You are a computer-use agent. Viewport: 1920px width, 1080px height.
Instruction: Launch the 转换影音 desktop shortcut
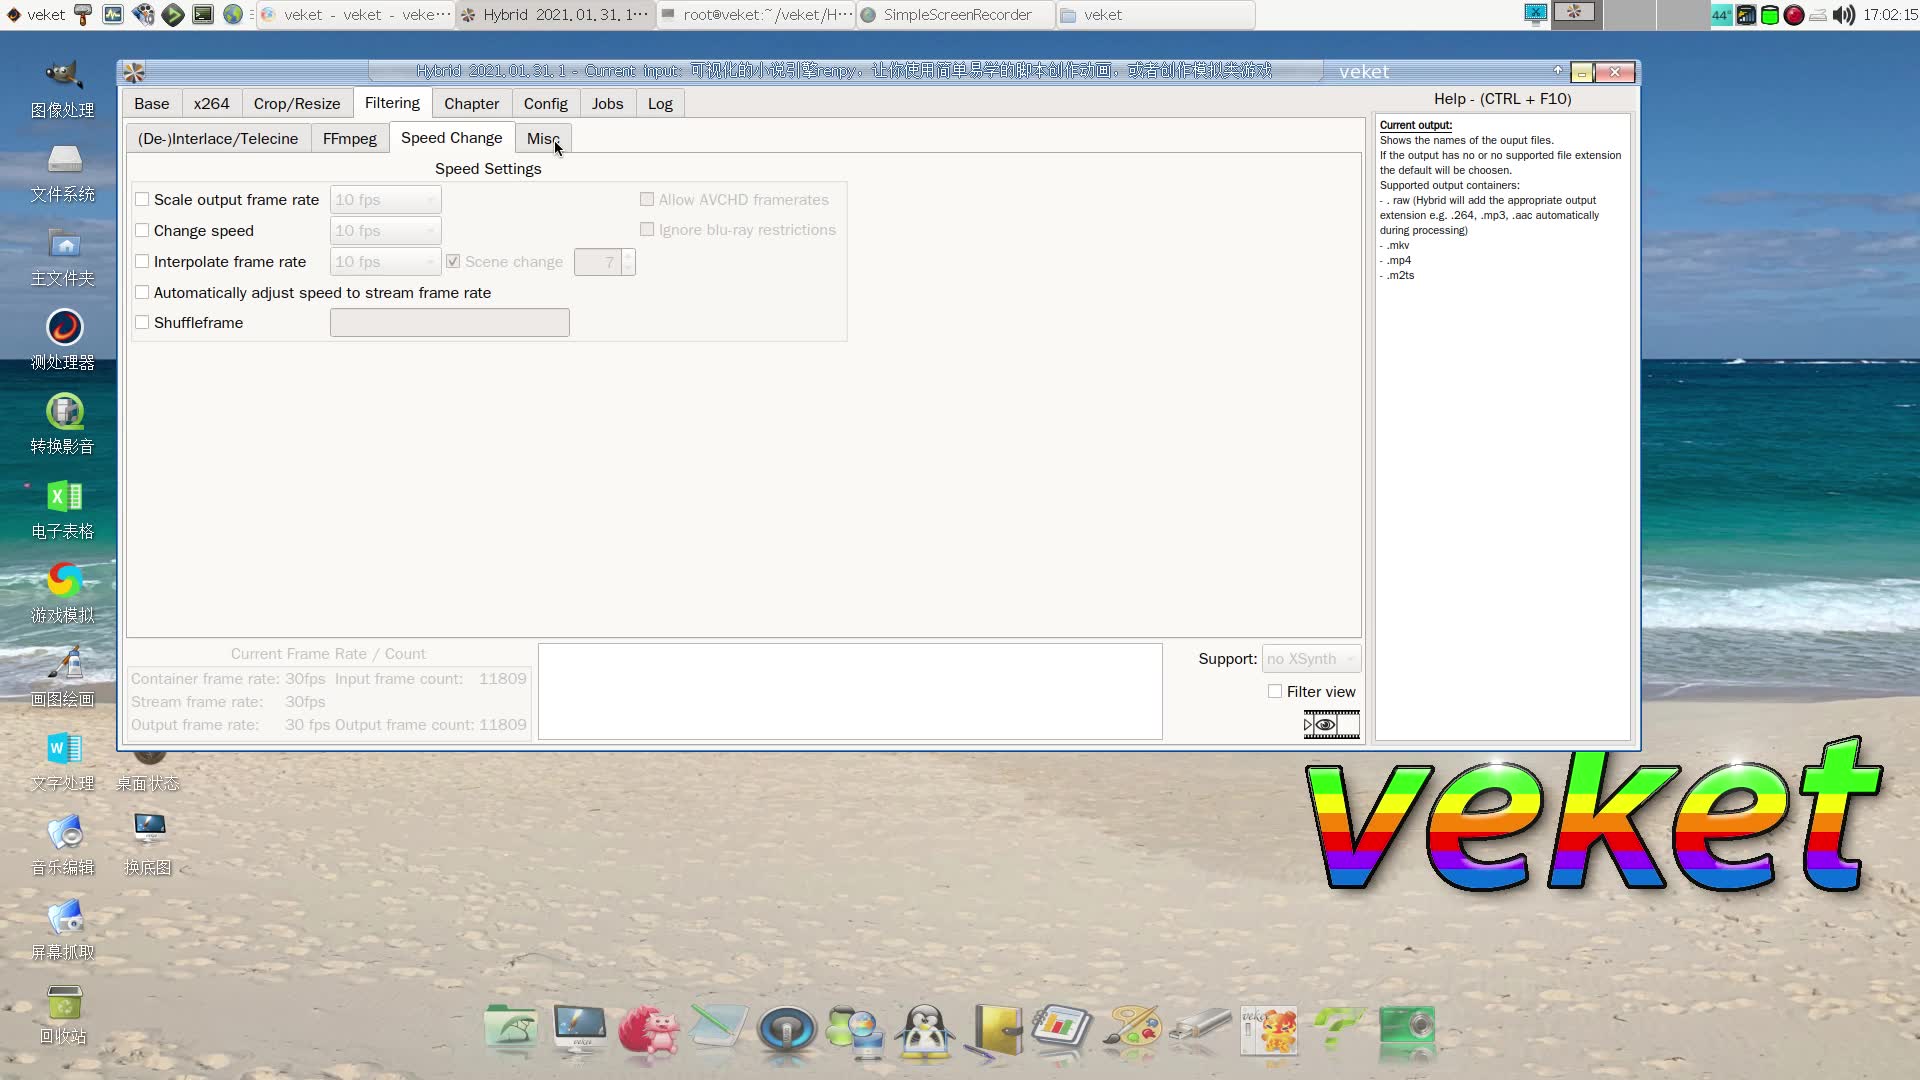coord(64,414)
